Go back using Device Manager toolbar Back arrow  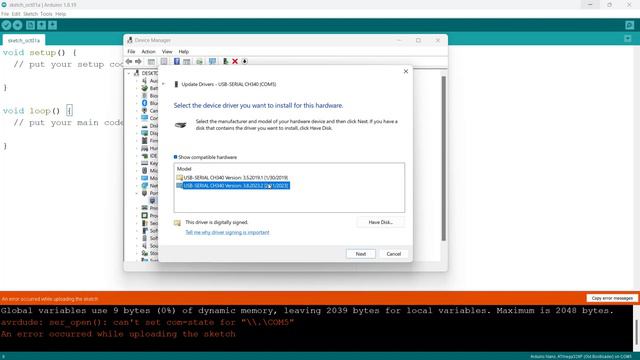129,61
